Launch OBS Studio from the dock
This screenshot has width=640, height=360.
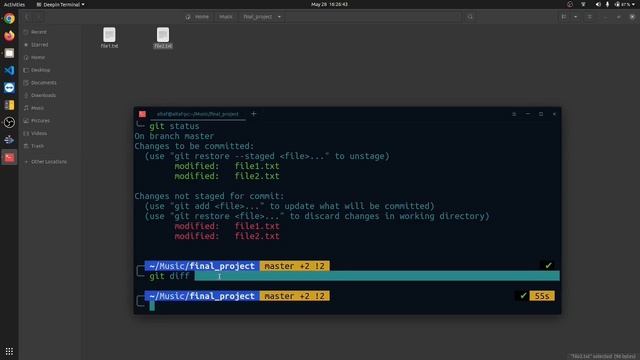9,122
